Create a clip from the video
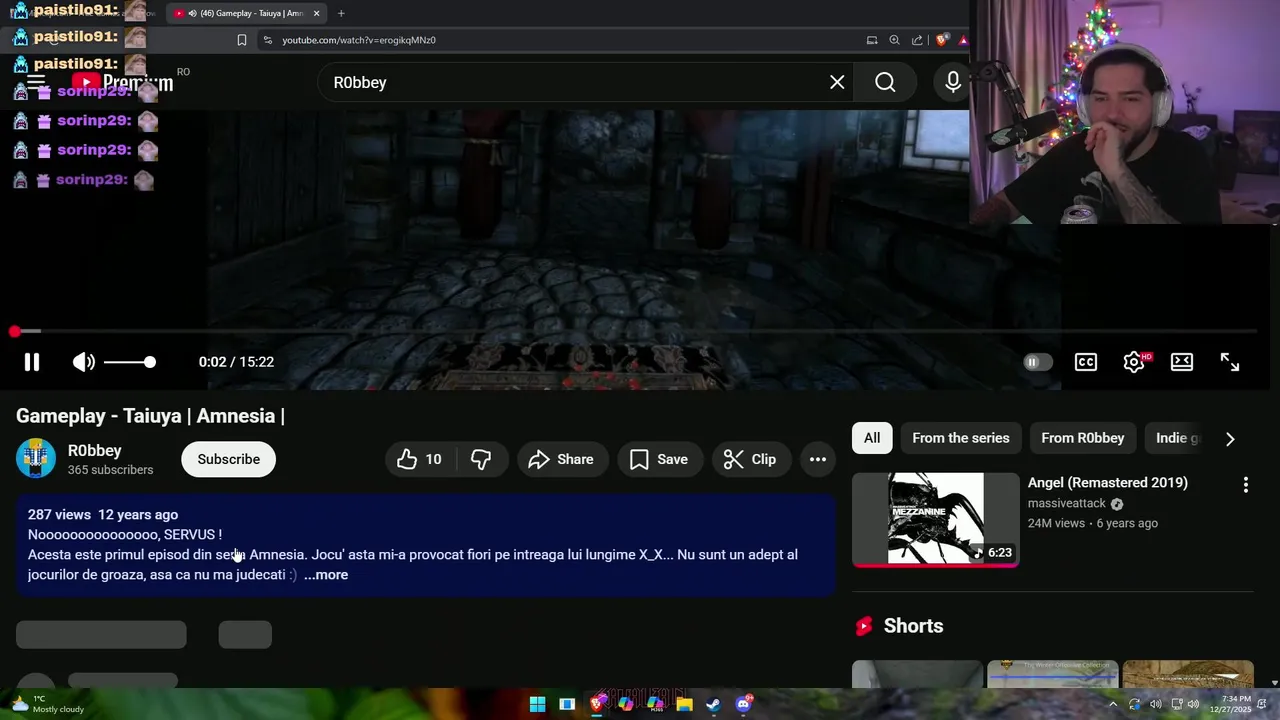 click(750, 459)
